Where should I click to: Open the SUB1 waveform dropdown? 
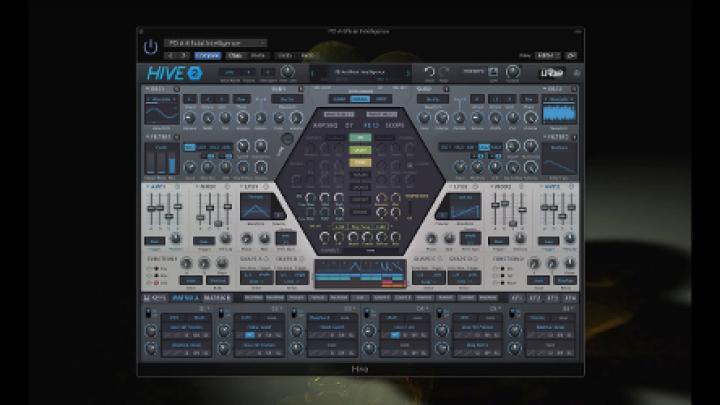tap(287, 99)
